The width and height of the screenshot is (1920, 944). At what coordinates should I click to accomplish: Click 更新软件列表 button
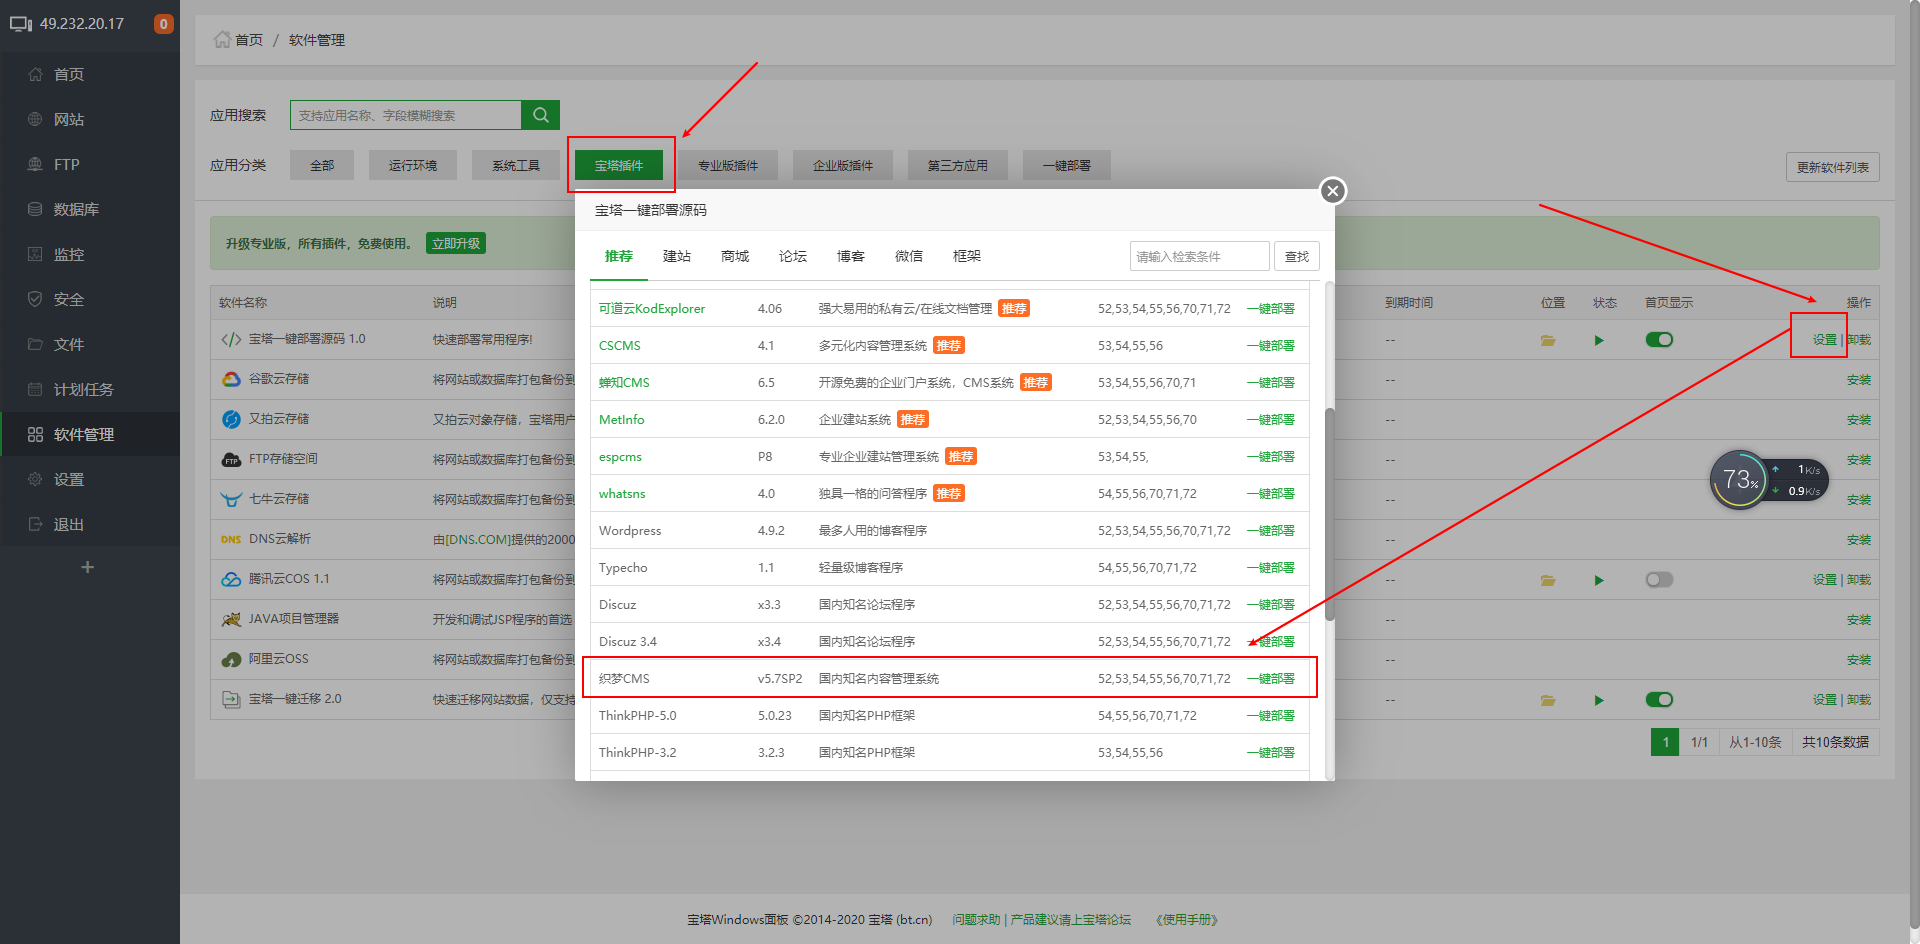point(1832,167)
